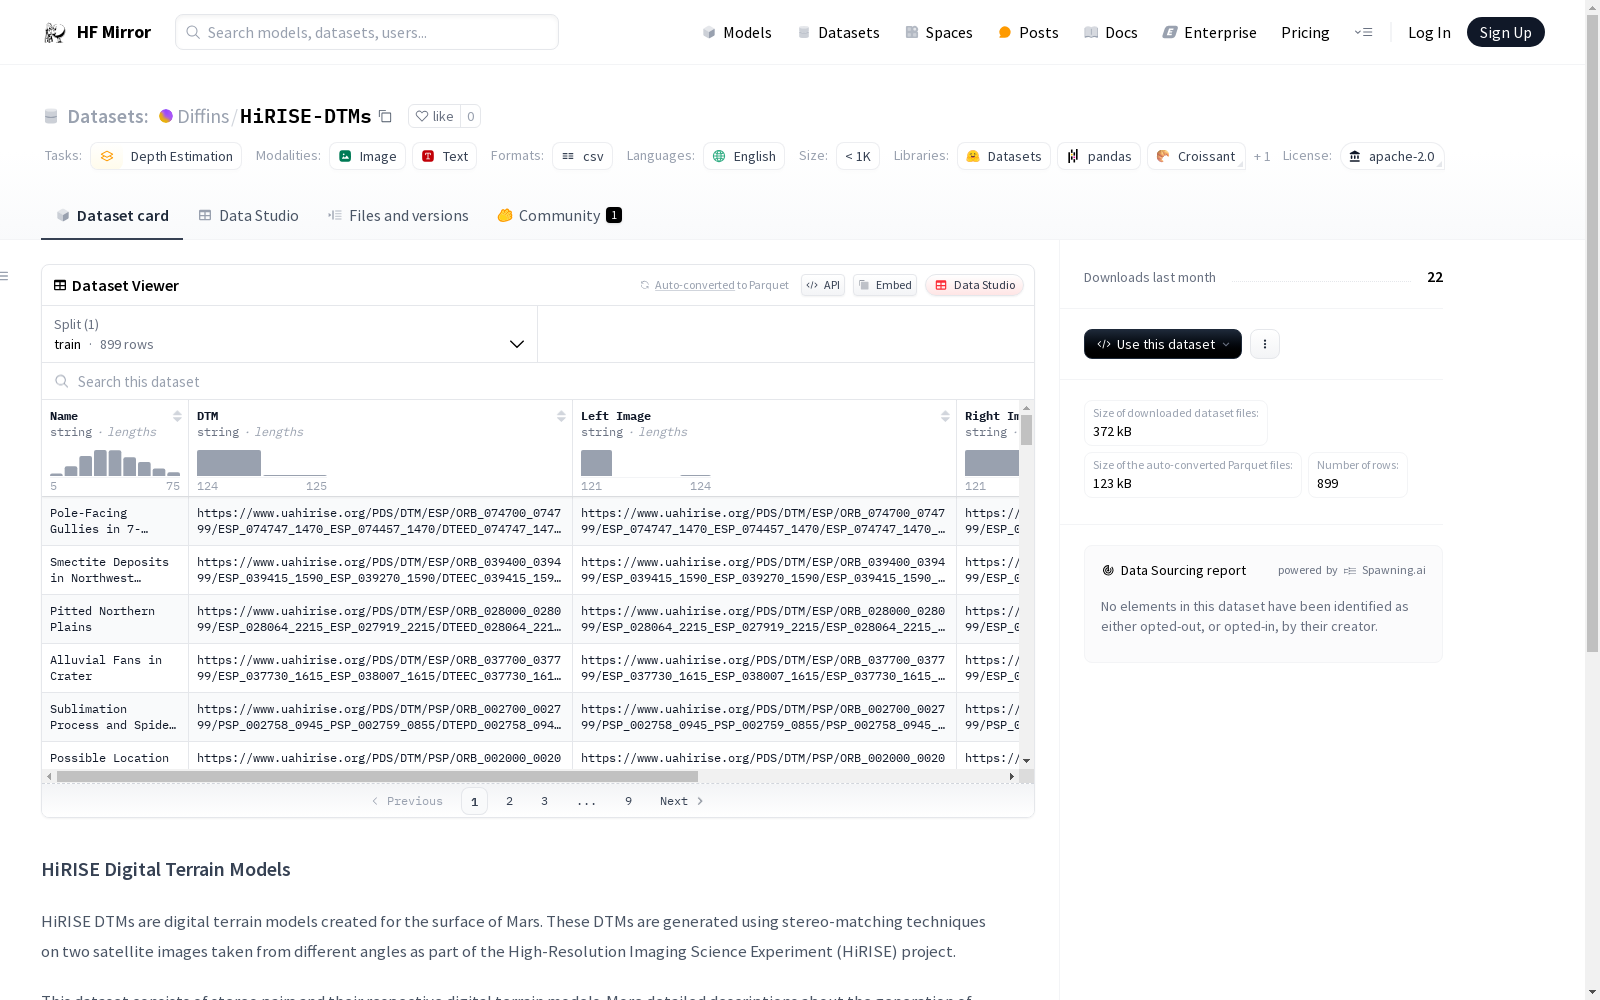Click the page scrollbar down arrow
The width and height of the screenshot is (1600, 1000).
tap(1592, 992)
